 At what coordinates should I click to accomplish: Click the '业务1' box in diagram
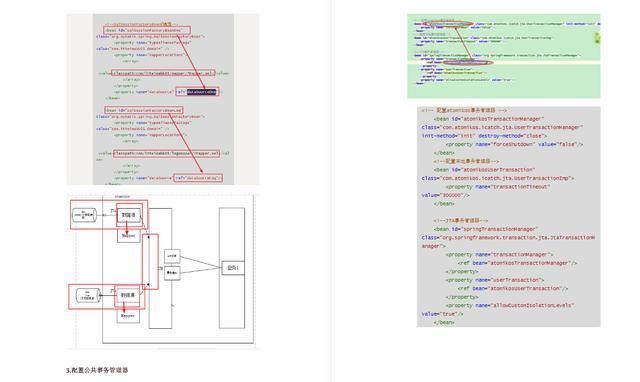[x=233, y=268]
